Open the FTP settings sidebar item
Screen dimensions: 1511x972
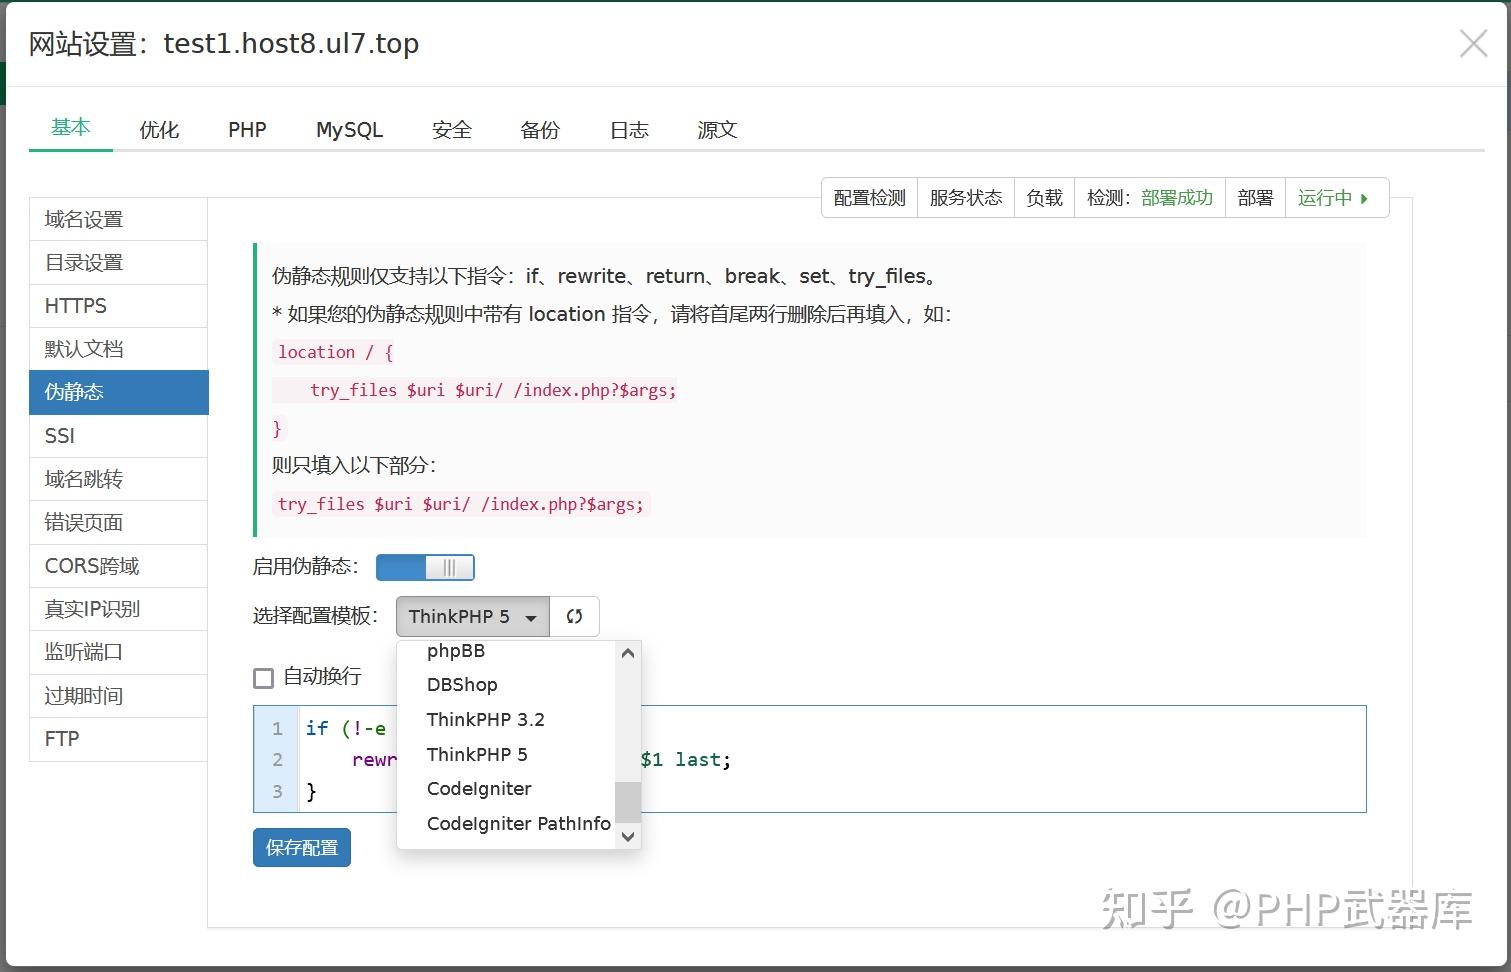pos(60,739)
